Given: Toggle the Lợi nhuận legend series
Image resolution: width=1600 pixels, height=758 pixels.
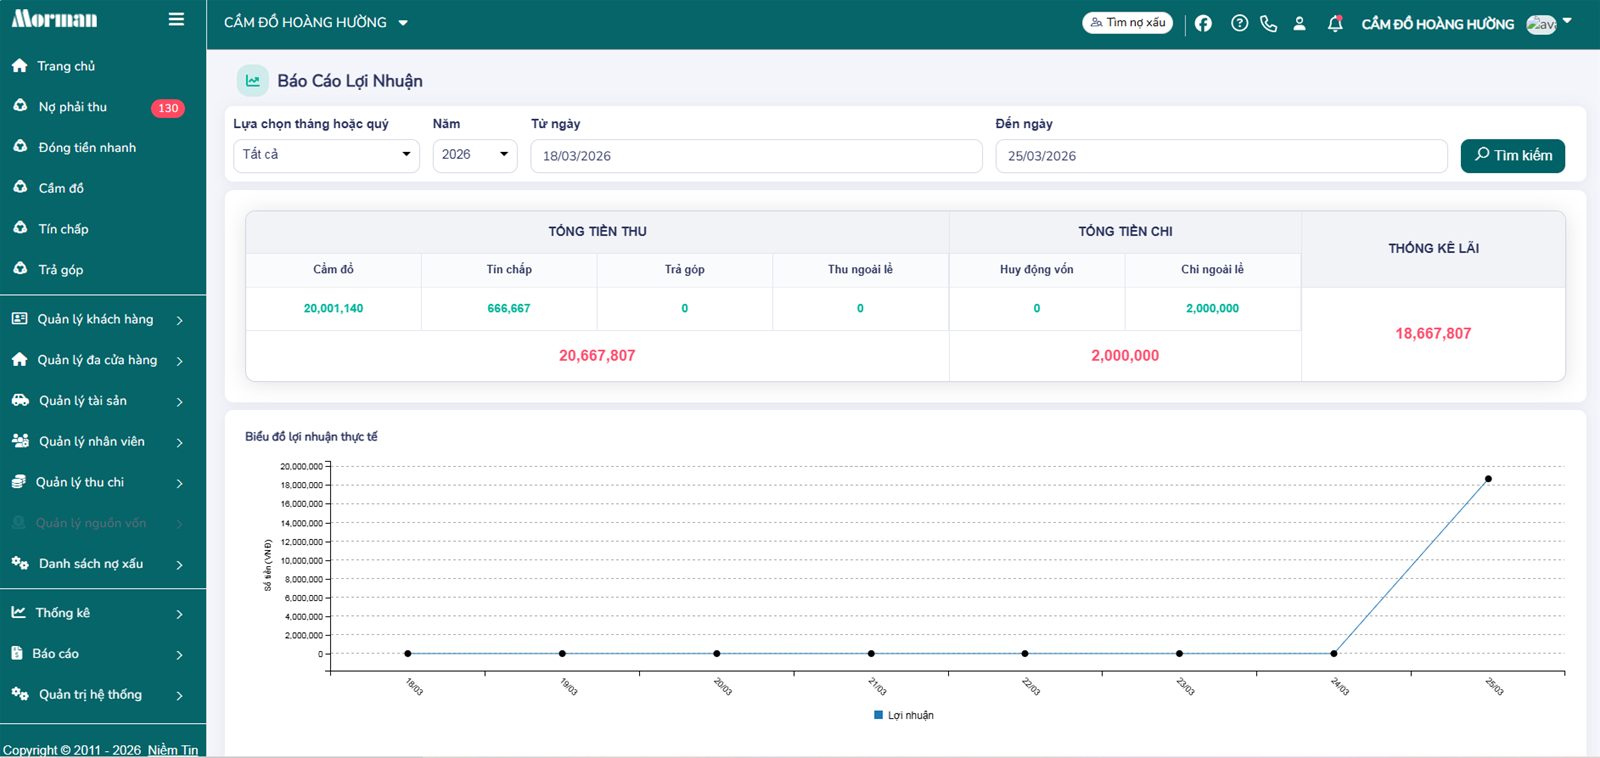Looking at the screenshot, I should (x=903, y=715).
